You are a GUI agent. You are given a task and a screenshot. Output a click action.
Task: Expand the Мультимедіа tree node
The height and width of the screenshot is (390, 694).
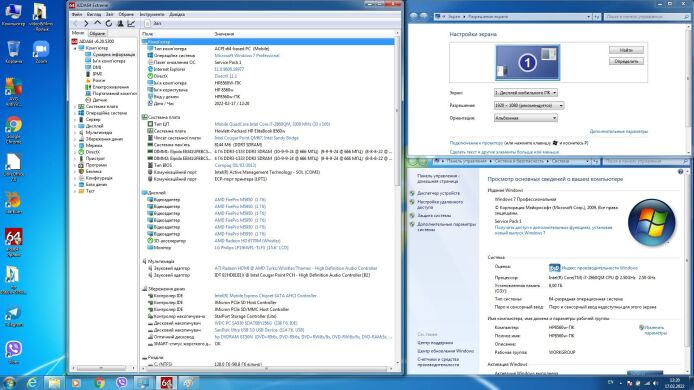tap(75, 132)
